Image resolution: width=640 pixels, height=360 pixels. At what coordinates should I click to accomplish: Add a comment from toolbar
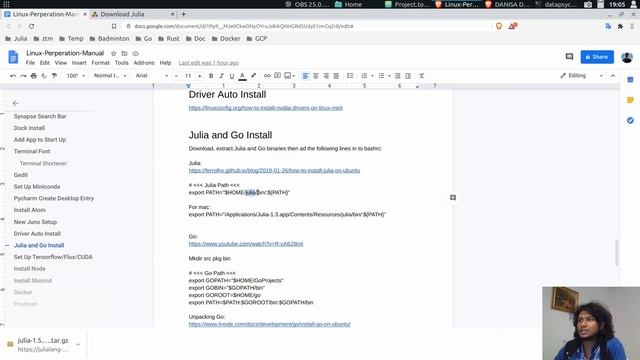click(x=278, y=76)
